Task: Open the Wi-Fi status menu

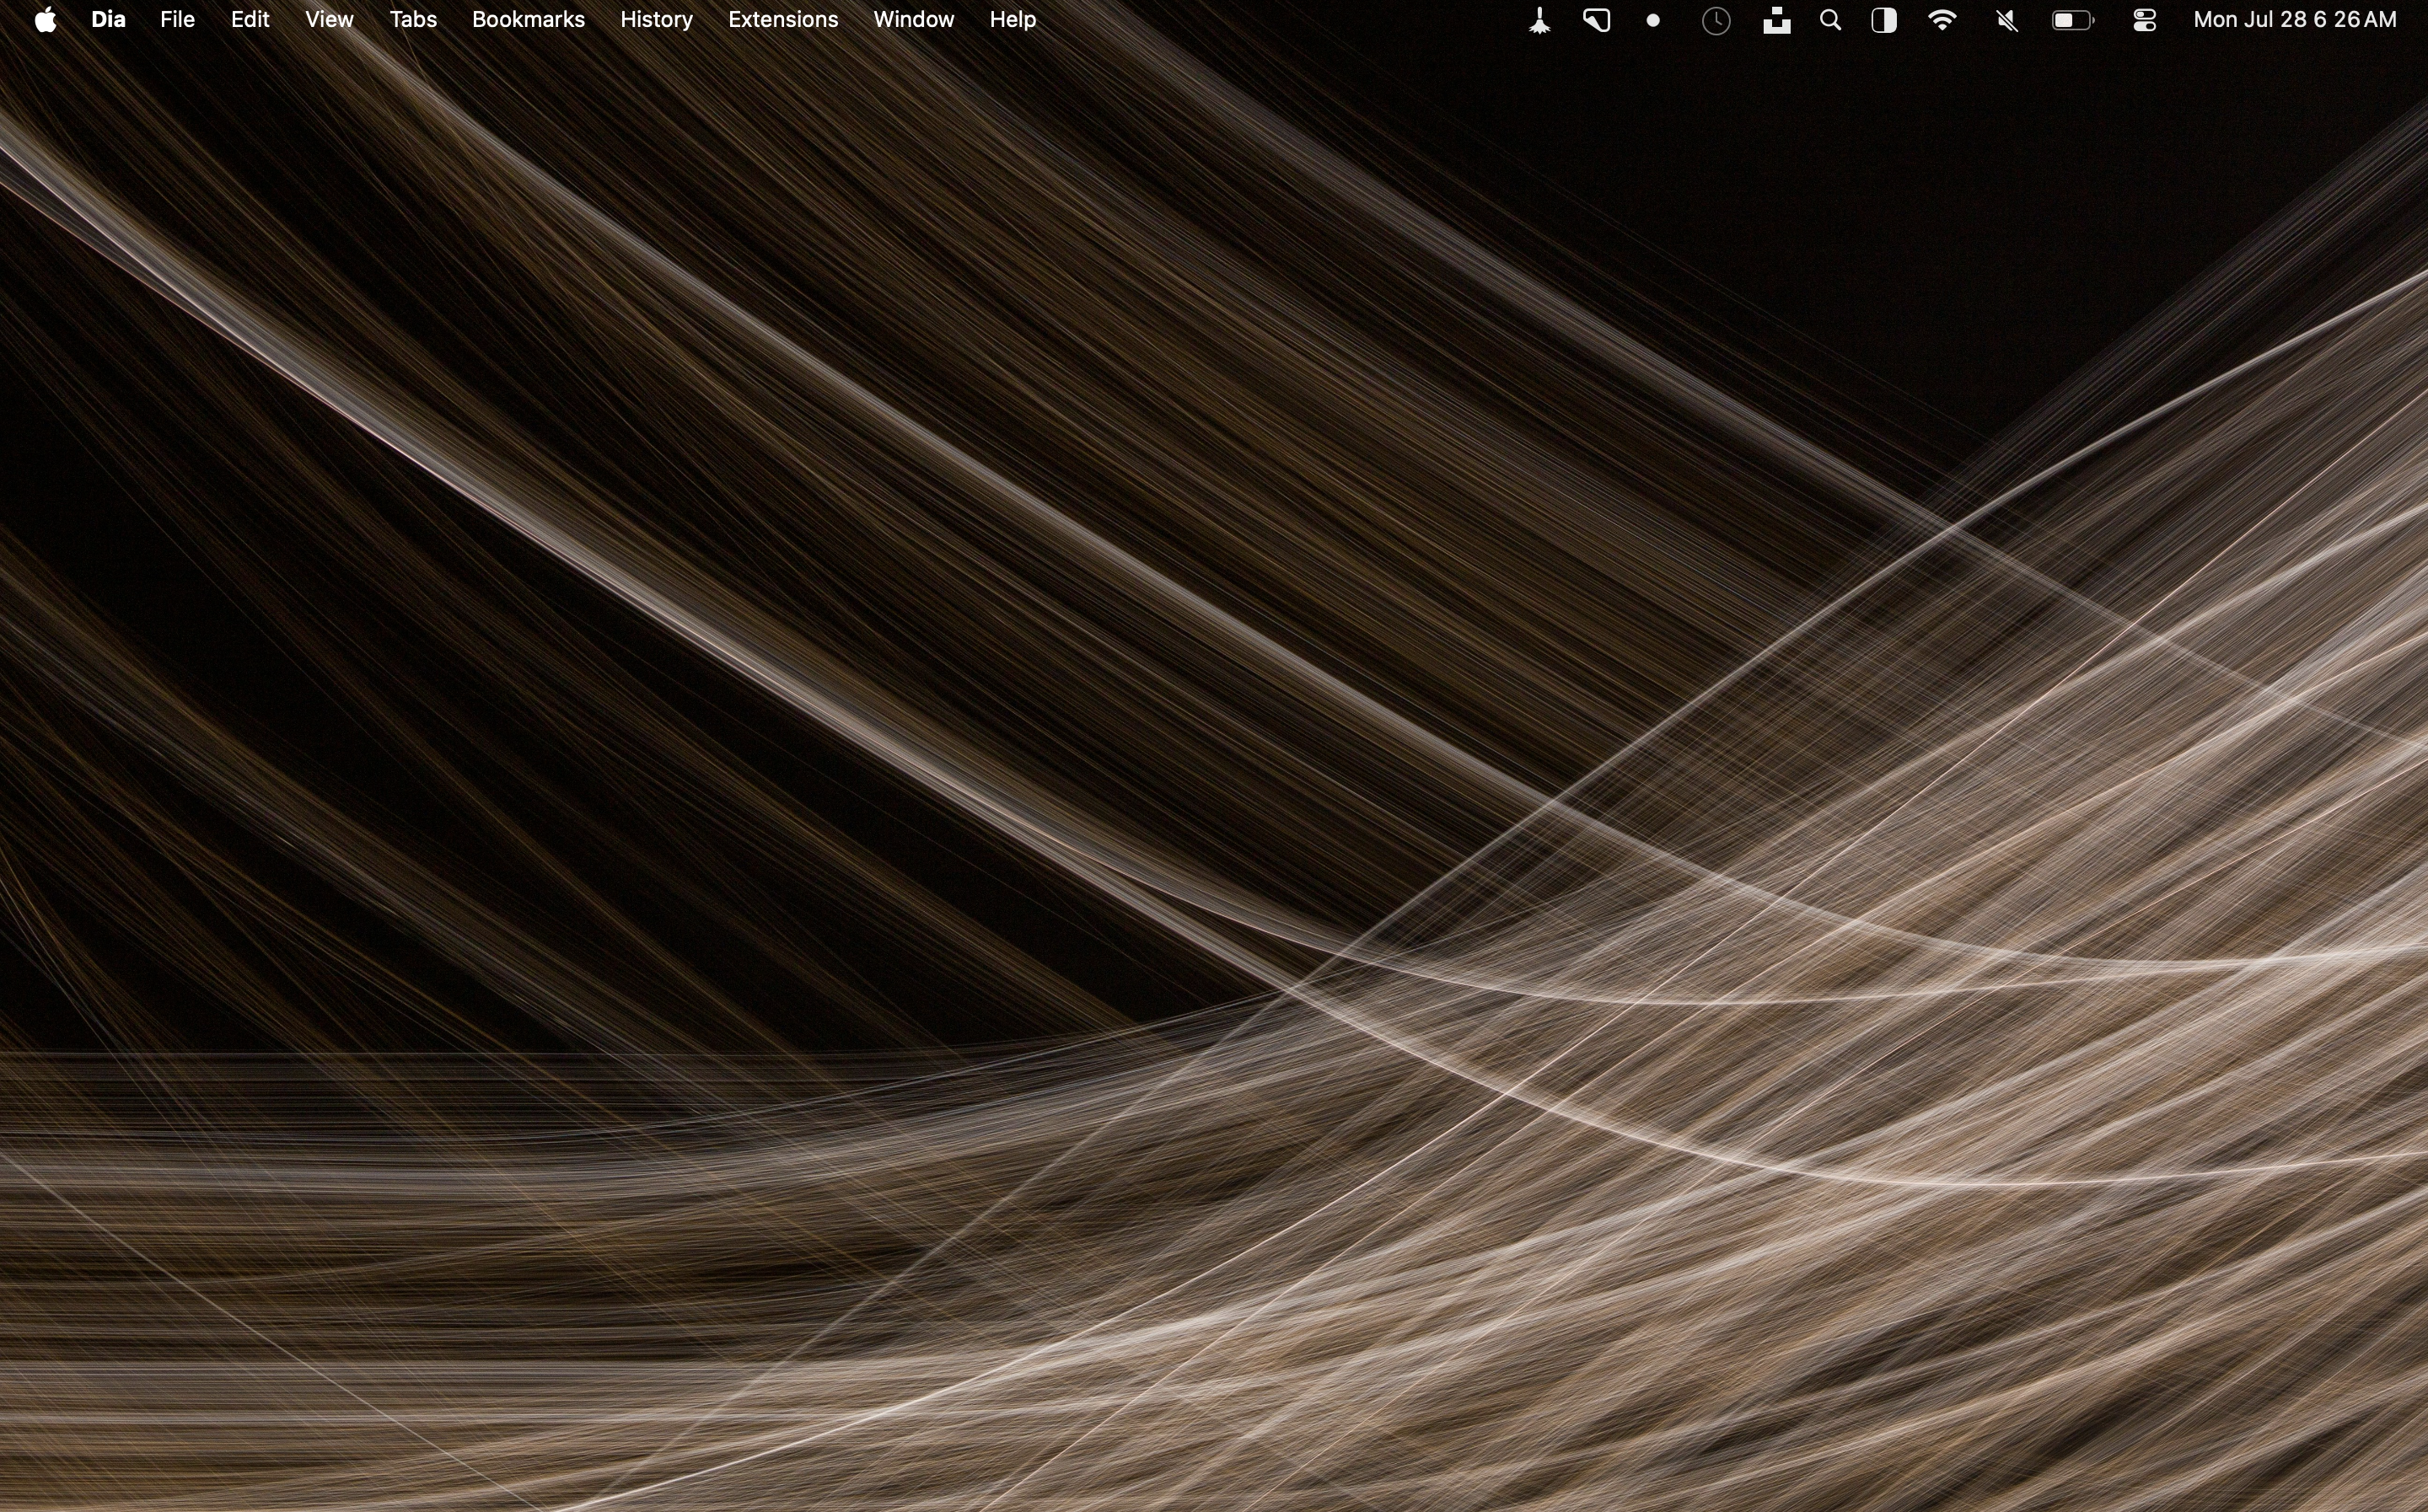Action: [x=1942, y=20]
